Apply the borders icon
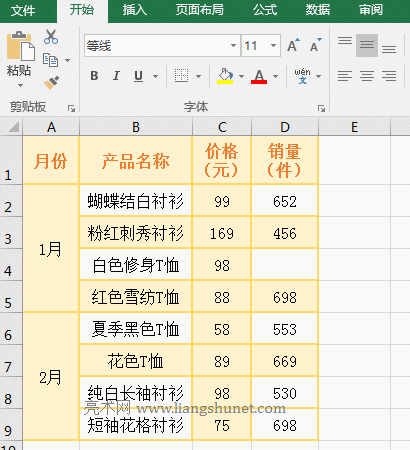The width and height of the screenshot is (410, 450). pos(181,76)
